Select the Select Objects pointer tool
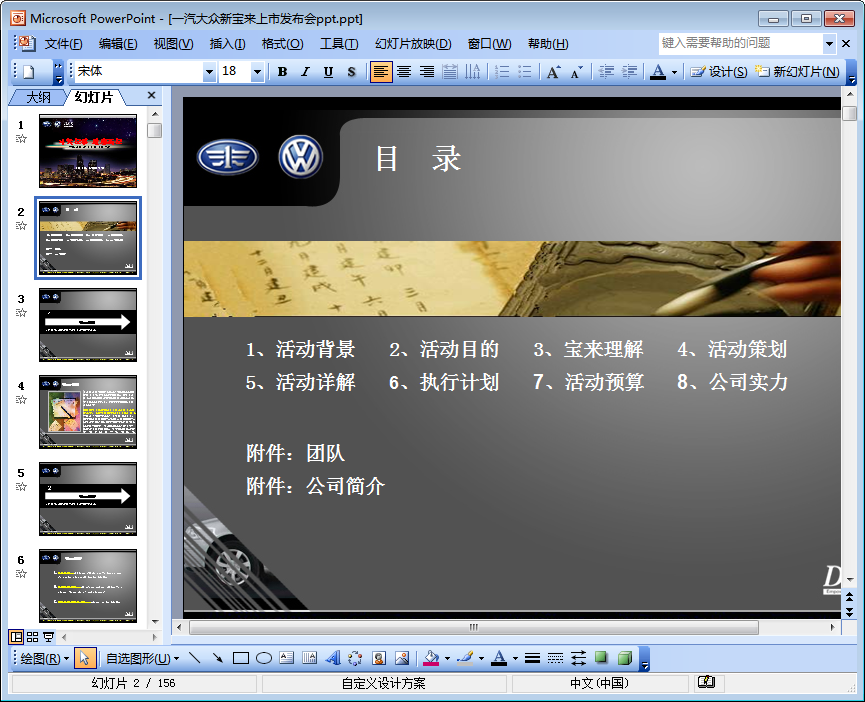Image resolution: width=865 pixels, height=702 pixels. pos(84,658)
